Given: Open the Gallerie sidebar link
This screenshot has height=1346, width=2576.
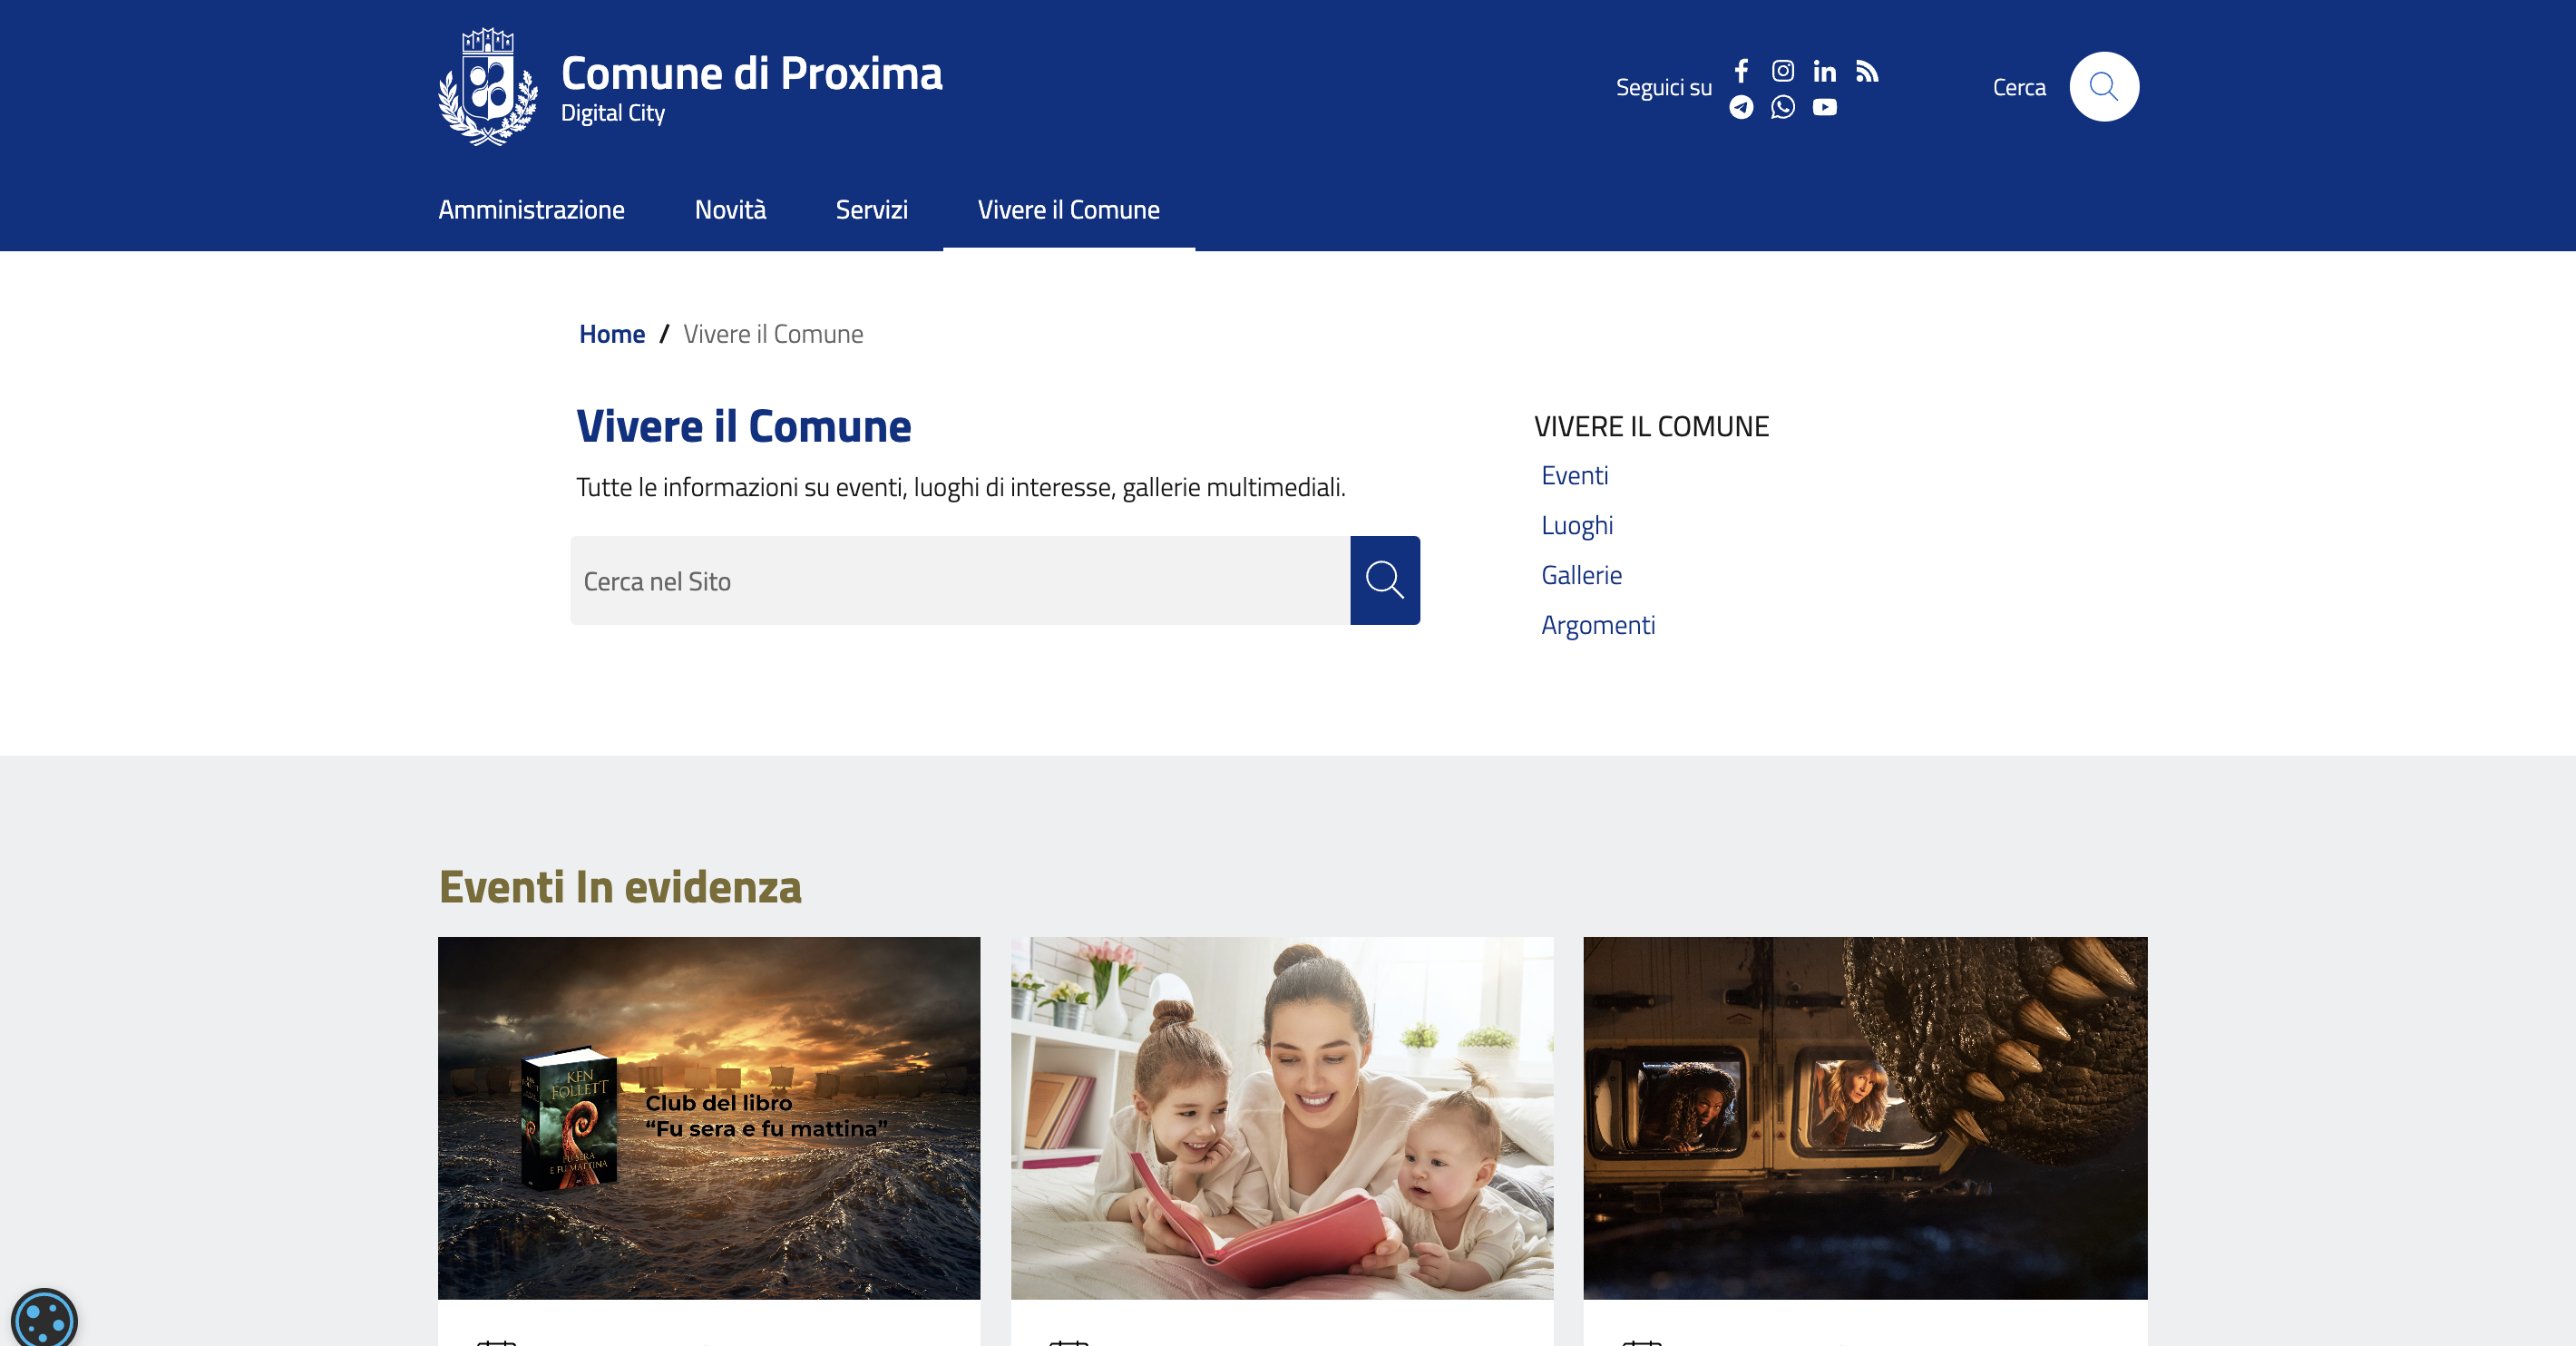Looking at the screenshot, I should 1581,575.
